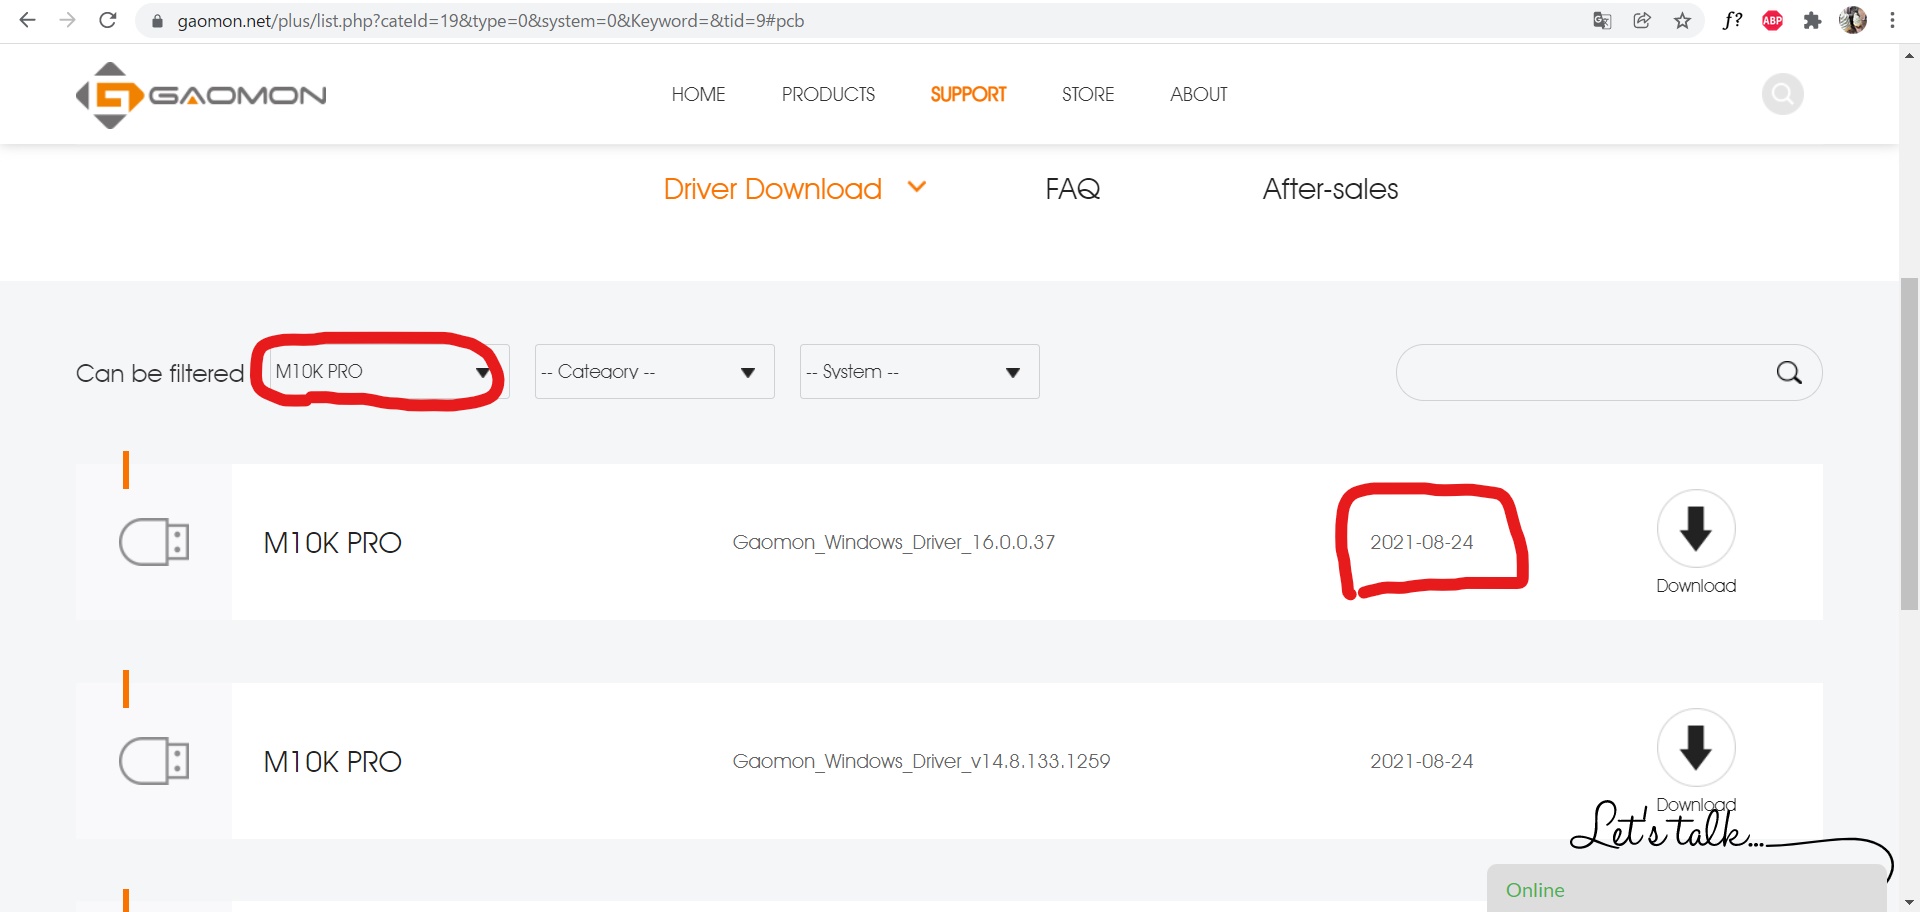Screen dimensions: 1920x912
Task: Open the Chrome profile avatar
Action: coord(1853,20)
